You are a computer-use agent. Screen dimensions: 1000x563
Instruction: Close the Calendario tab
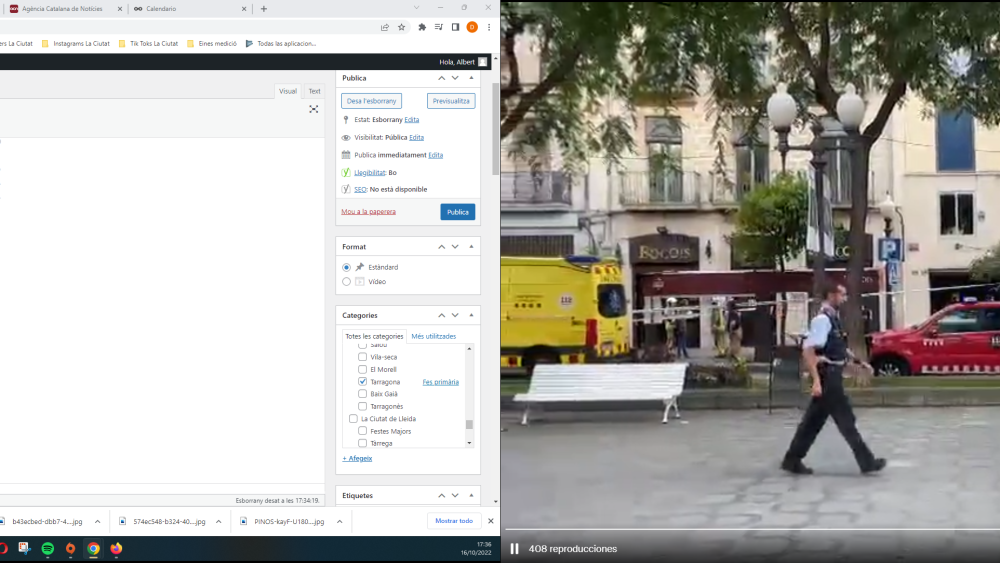[244, 9]
